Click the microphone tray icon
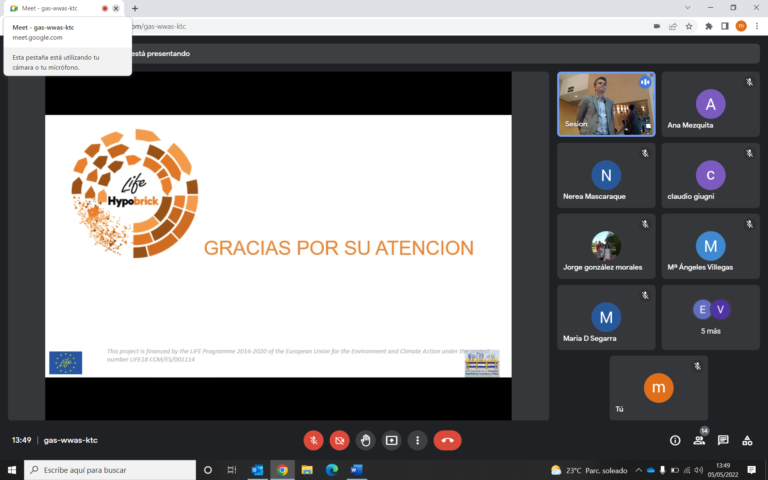 [663, 470]
